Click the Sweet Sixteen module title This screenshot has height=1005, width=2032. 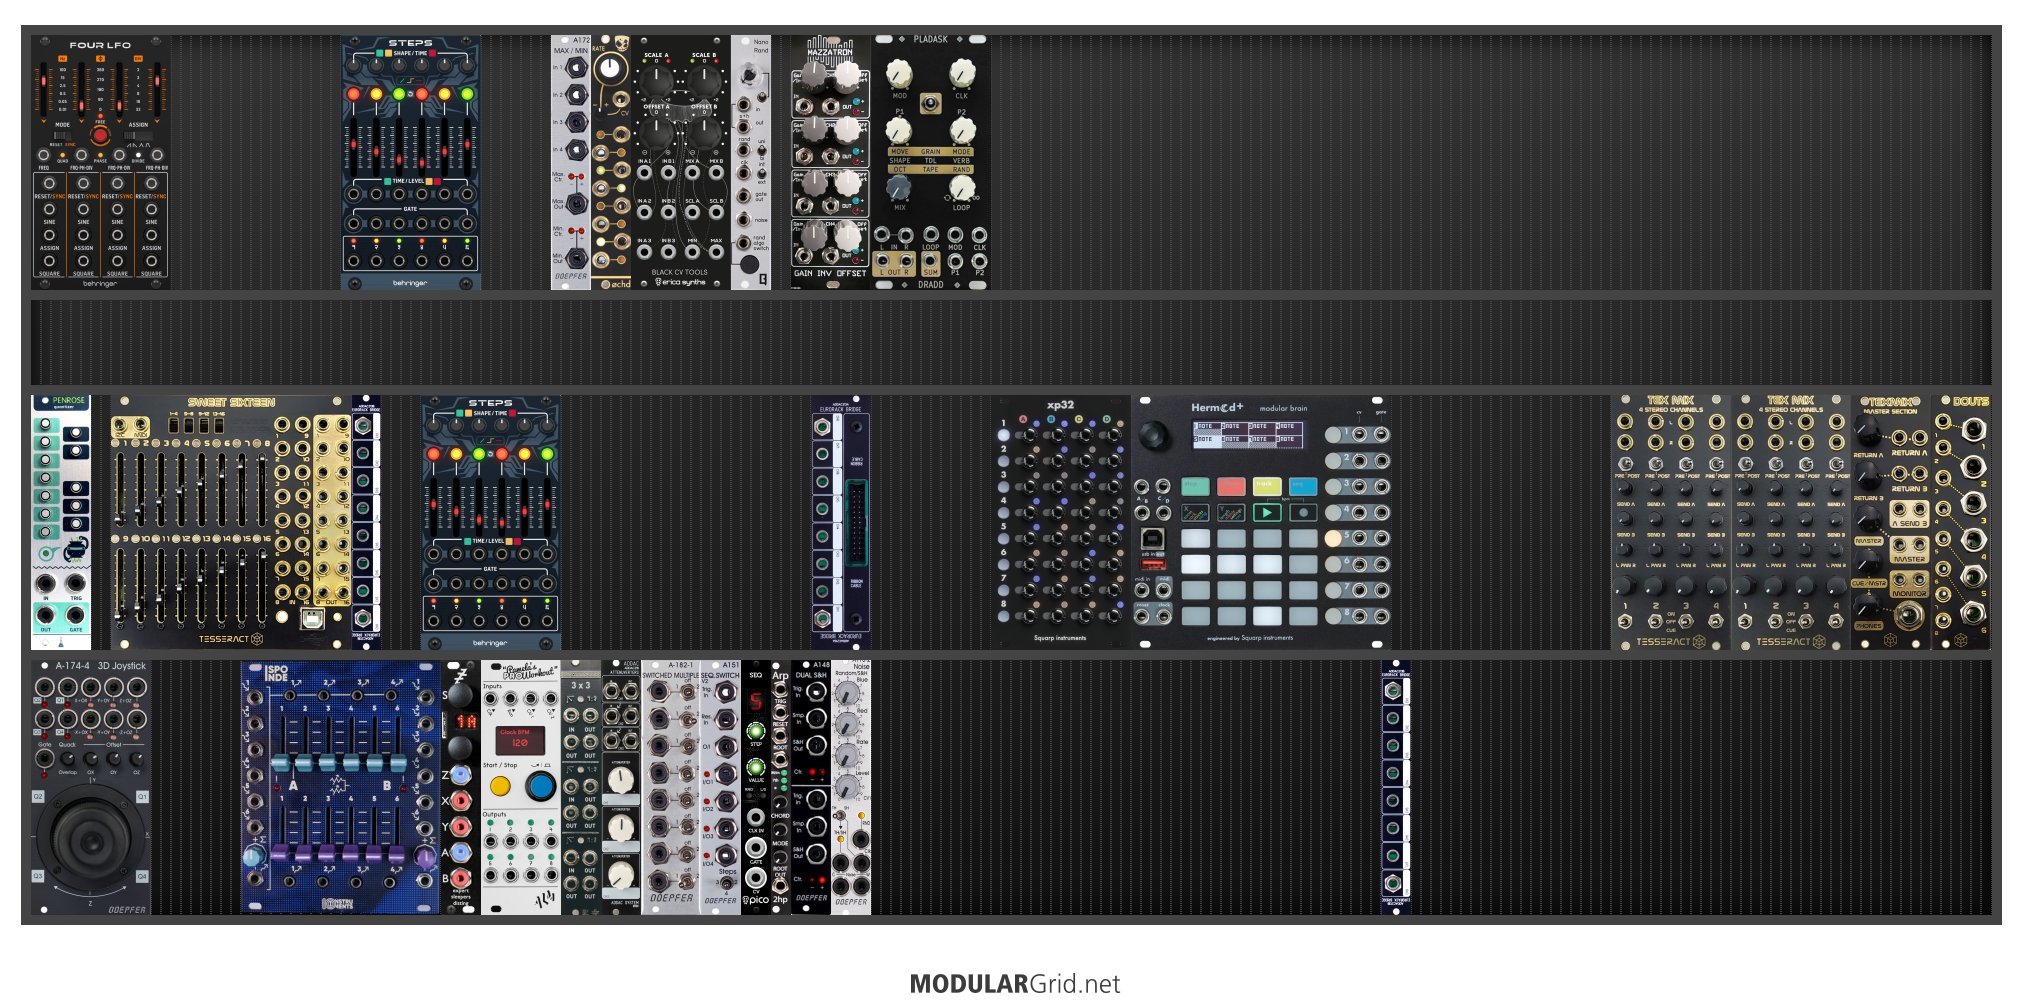click(x=231, y=403)
